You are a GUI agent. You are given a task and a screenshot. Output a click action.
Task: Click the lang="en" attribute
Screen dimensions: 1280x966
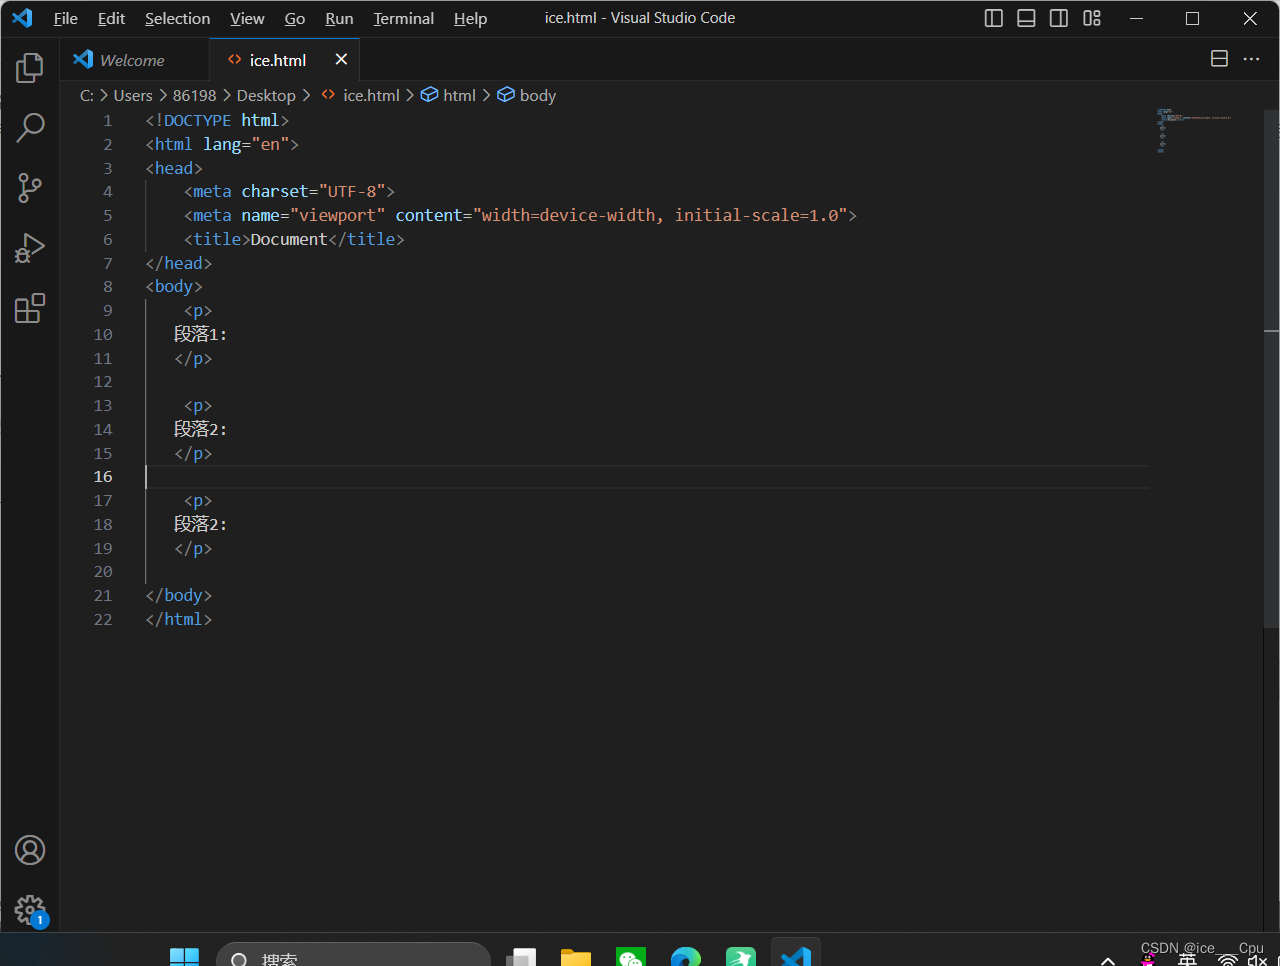(x=246, y=144)
